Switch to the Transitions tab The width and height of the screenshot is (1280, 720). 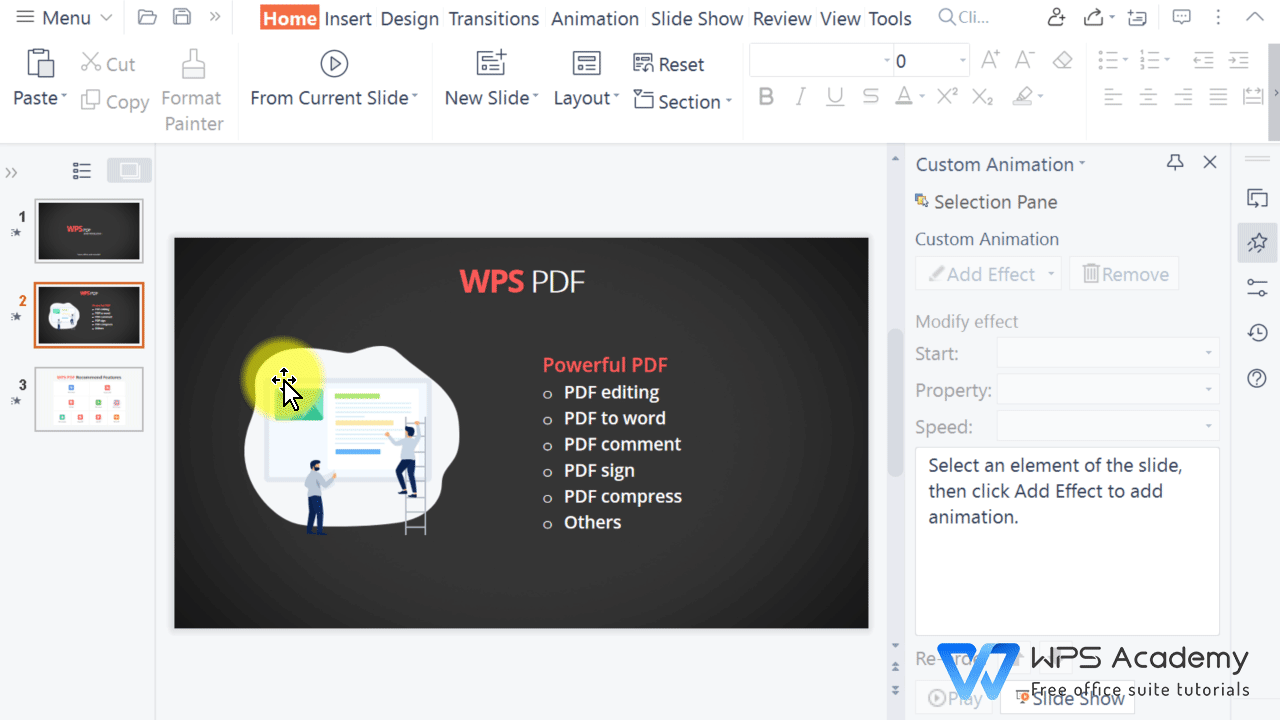tap(494, 18)
